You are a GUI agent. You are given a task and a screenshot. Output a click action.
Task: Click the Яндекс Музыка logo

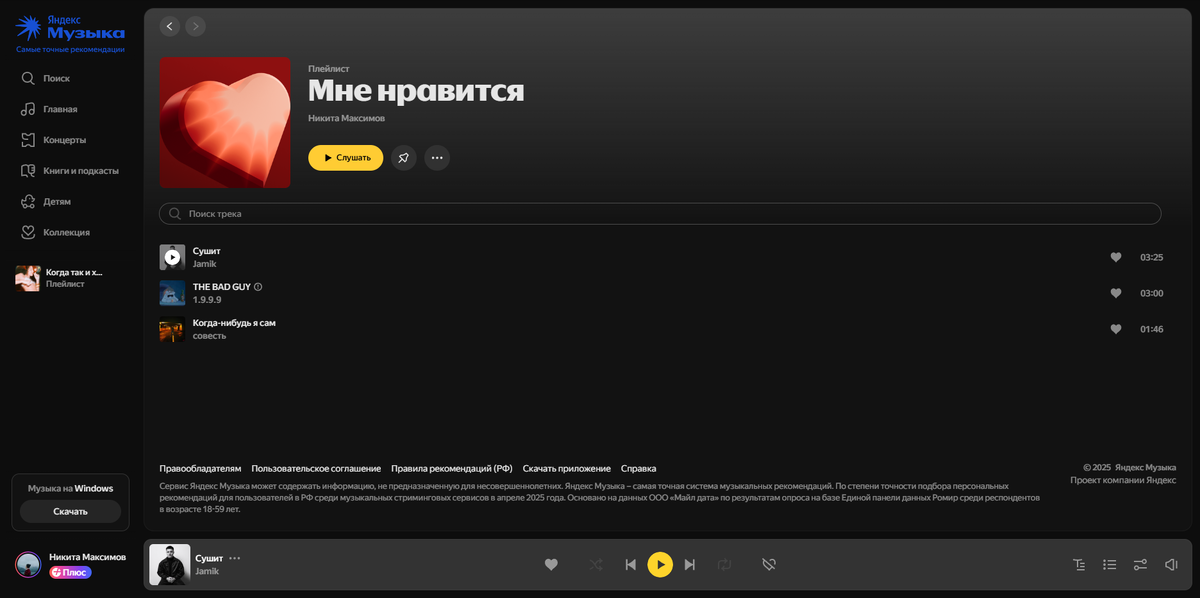click(x=70, y=28)
